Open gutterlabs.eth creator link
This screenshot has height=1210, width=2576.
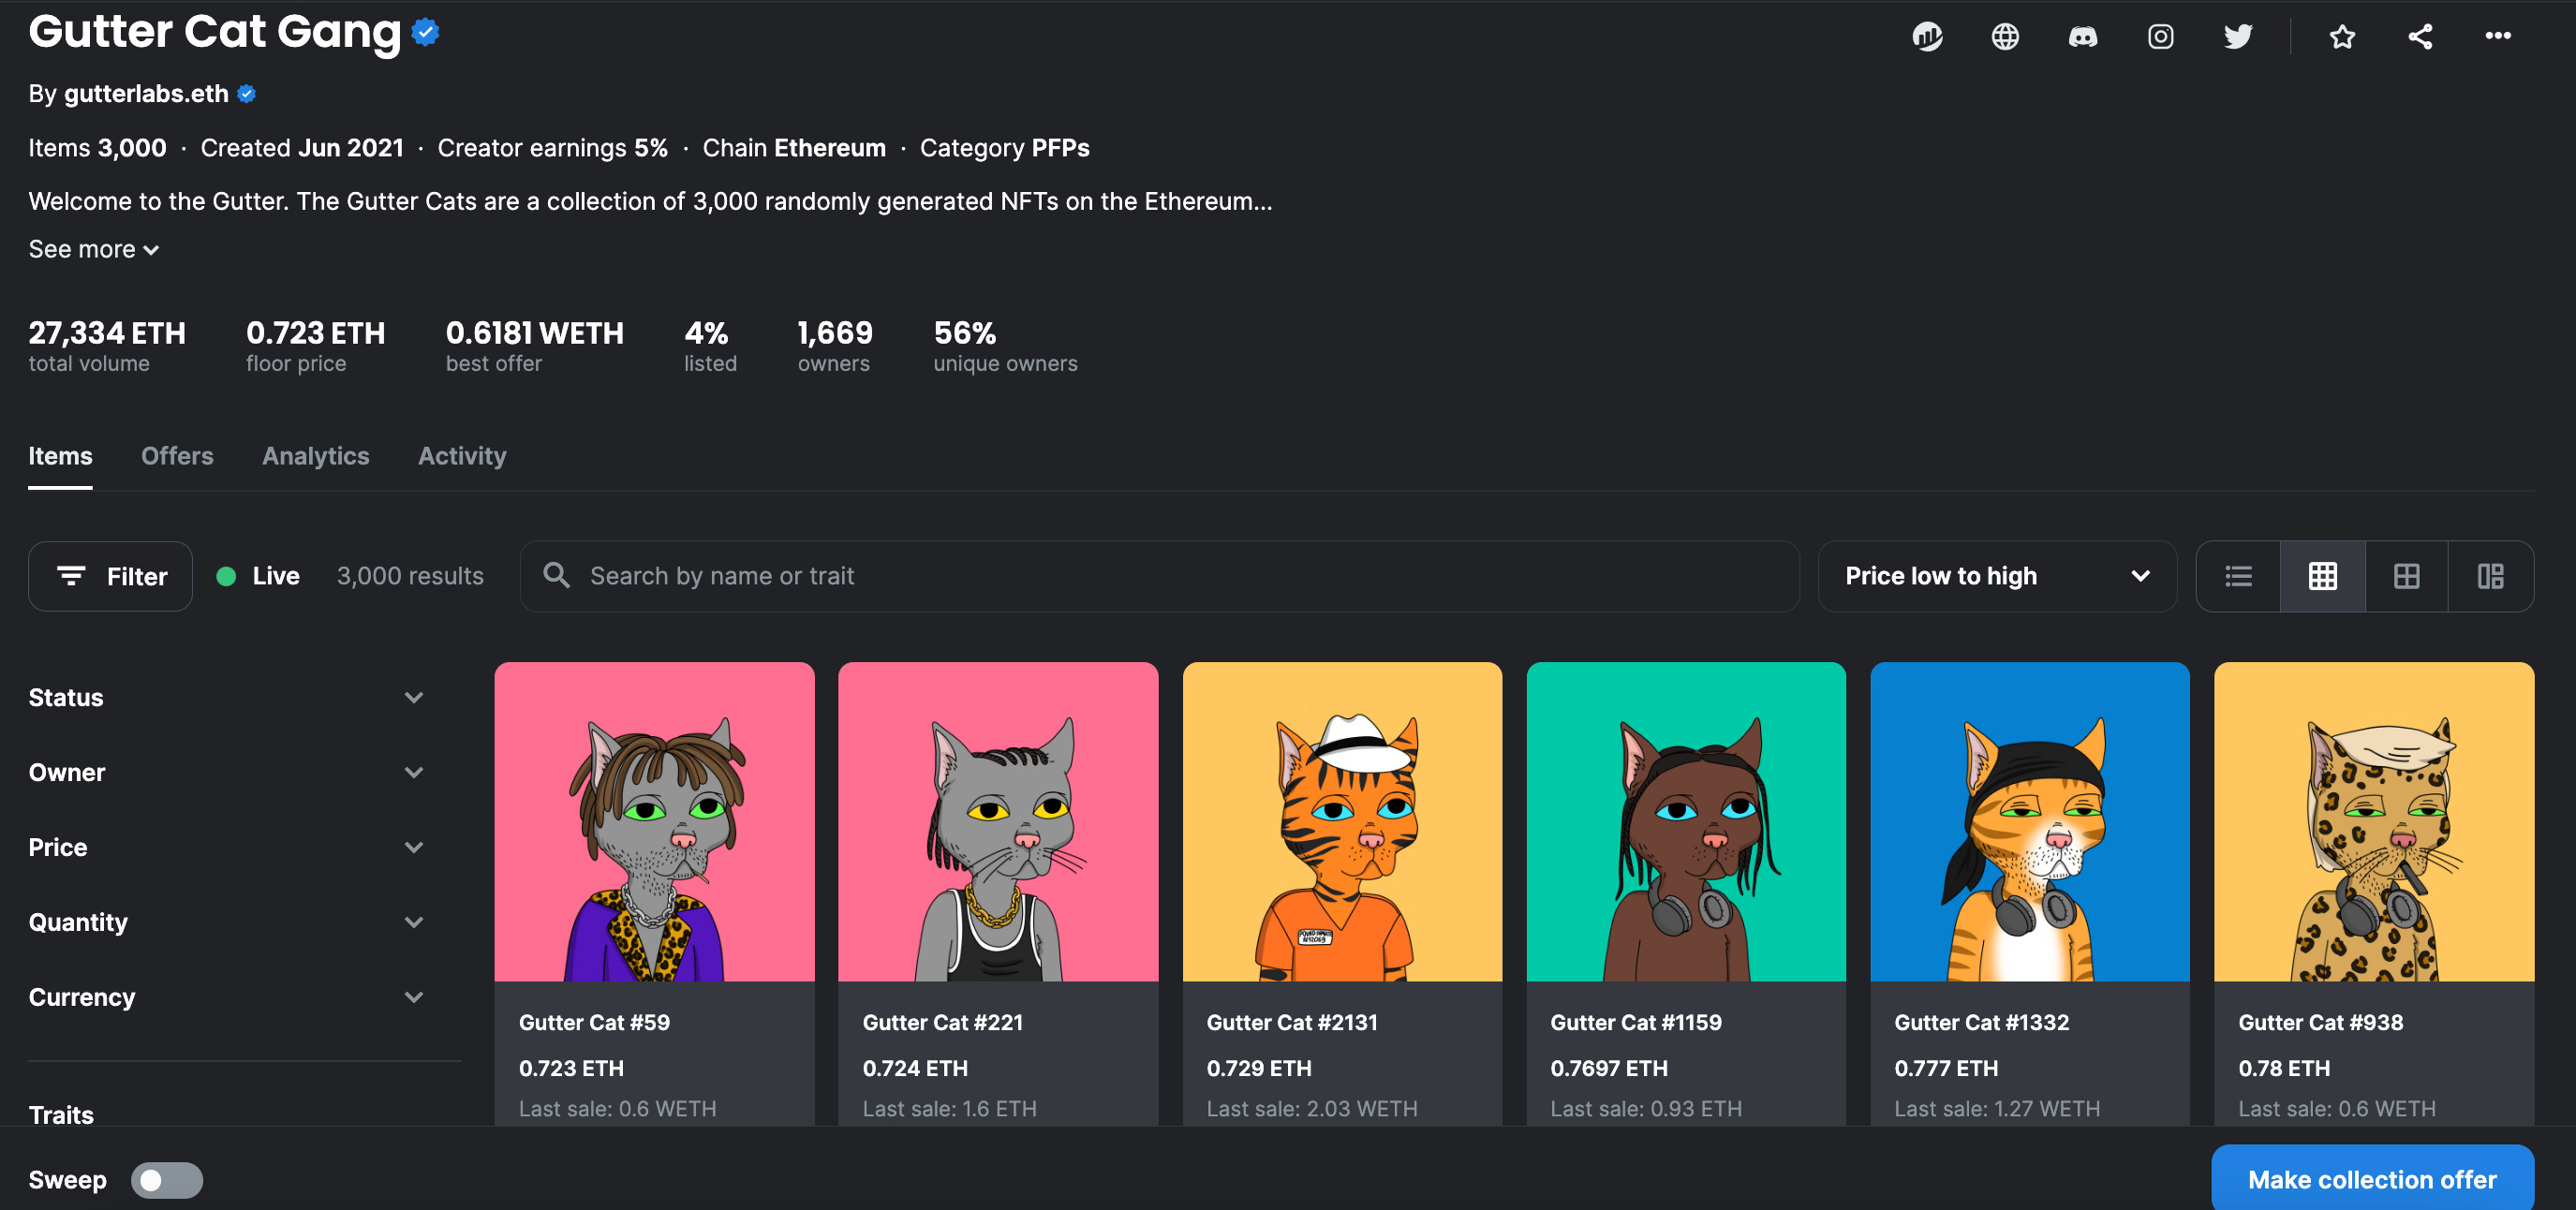(146, 94)
